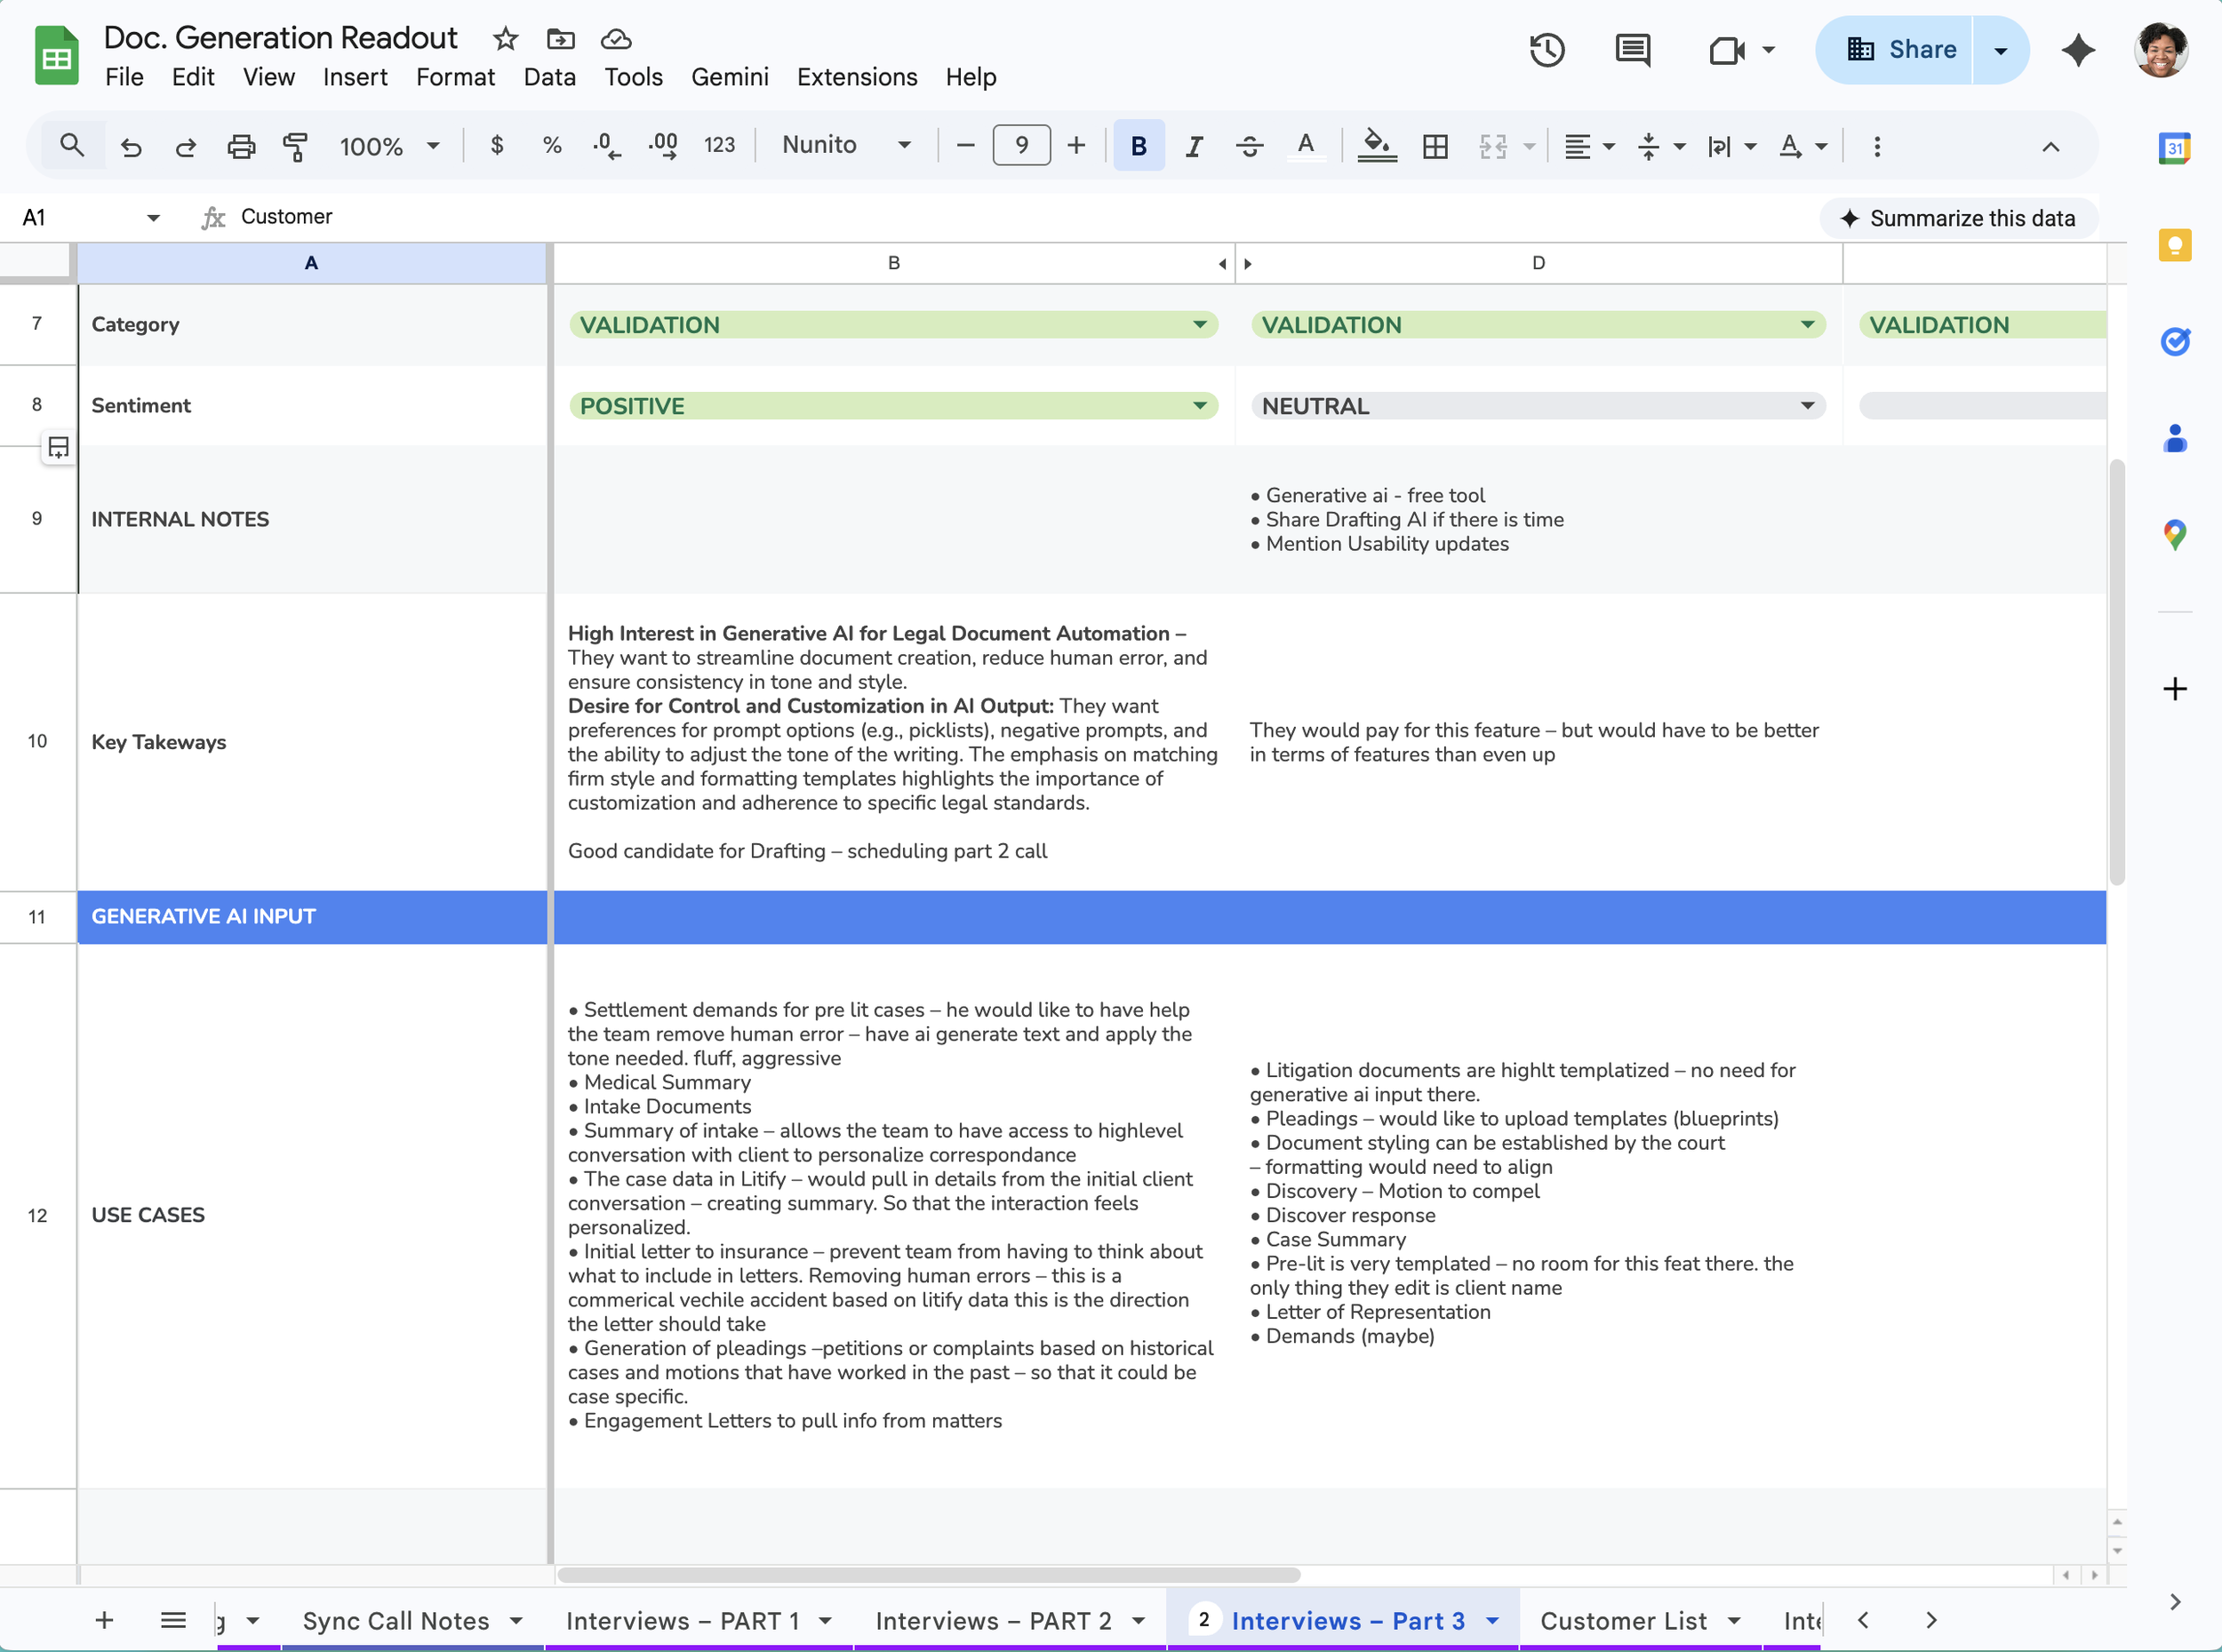The width and height of the screenshot is (2222, 1652).
Task: Open the Nunito font dropdown
Action: tap(846, 146)
